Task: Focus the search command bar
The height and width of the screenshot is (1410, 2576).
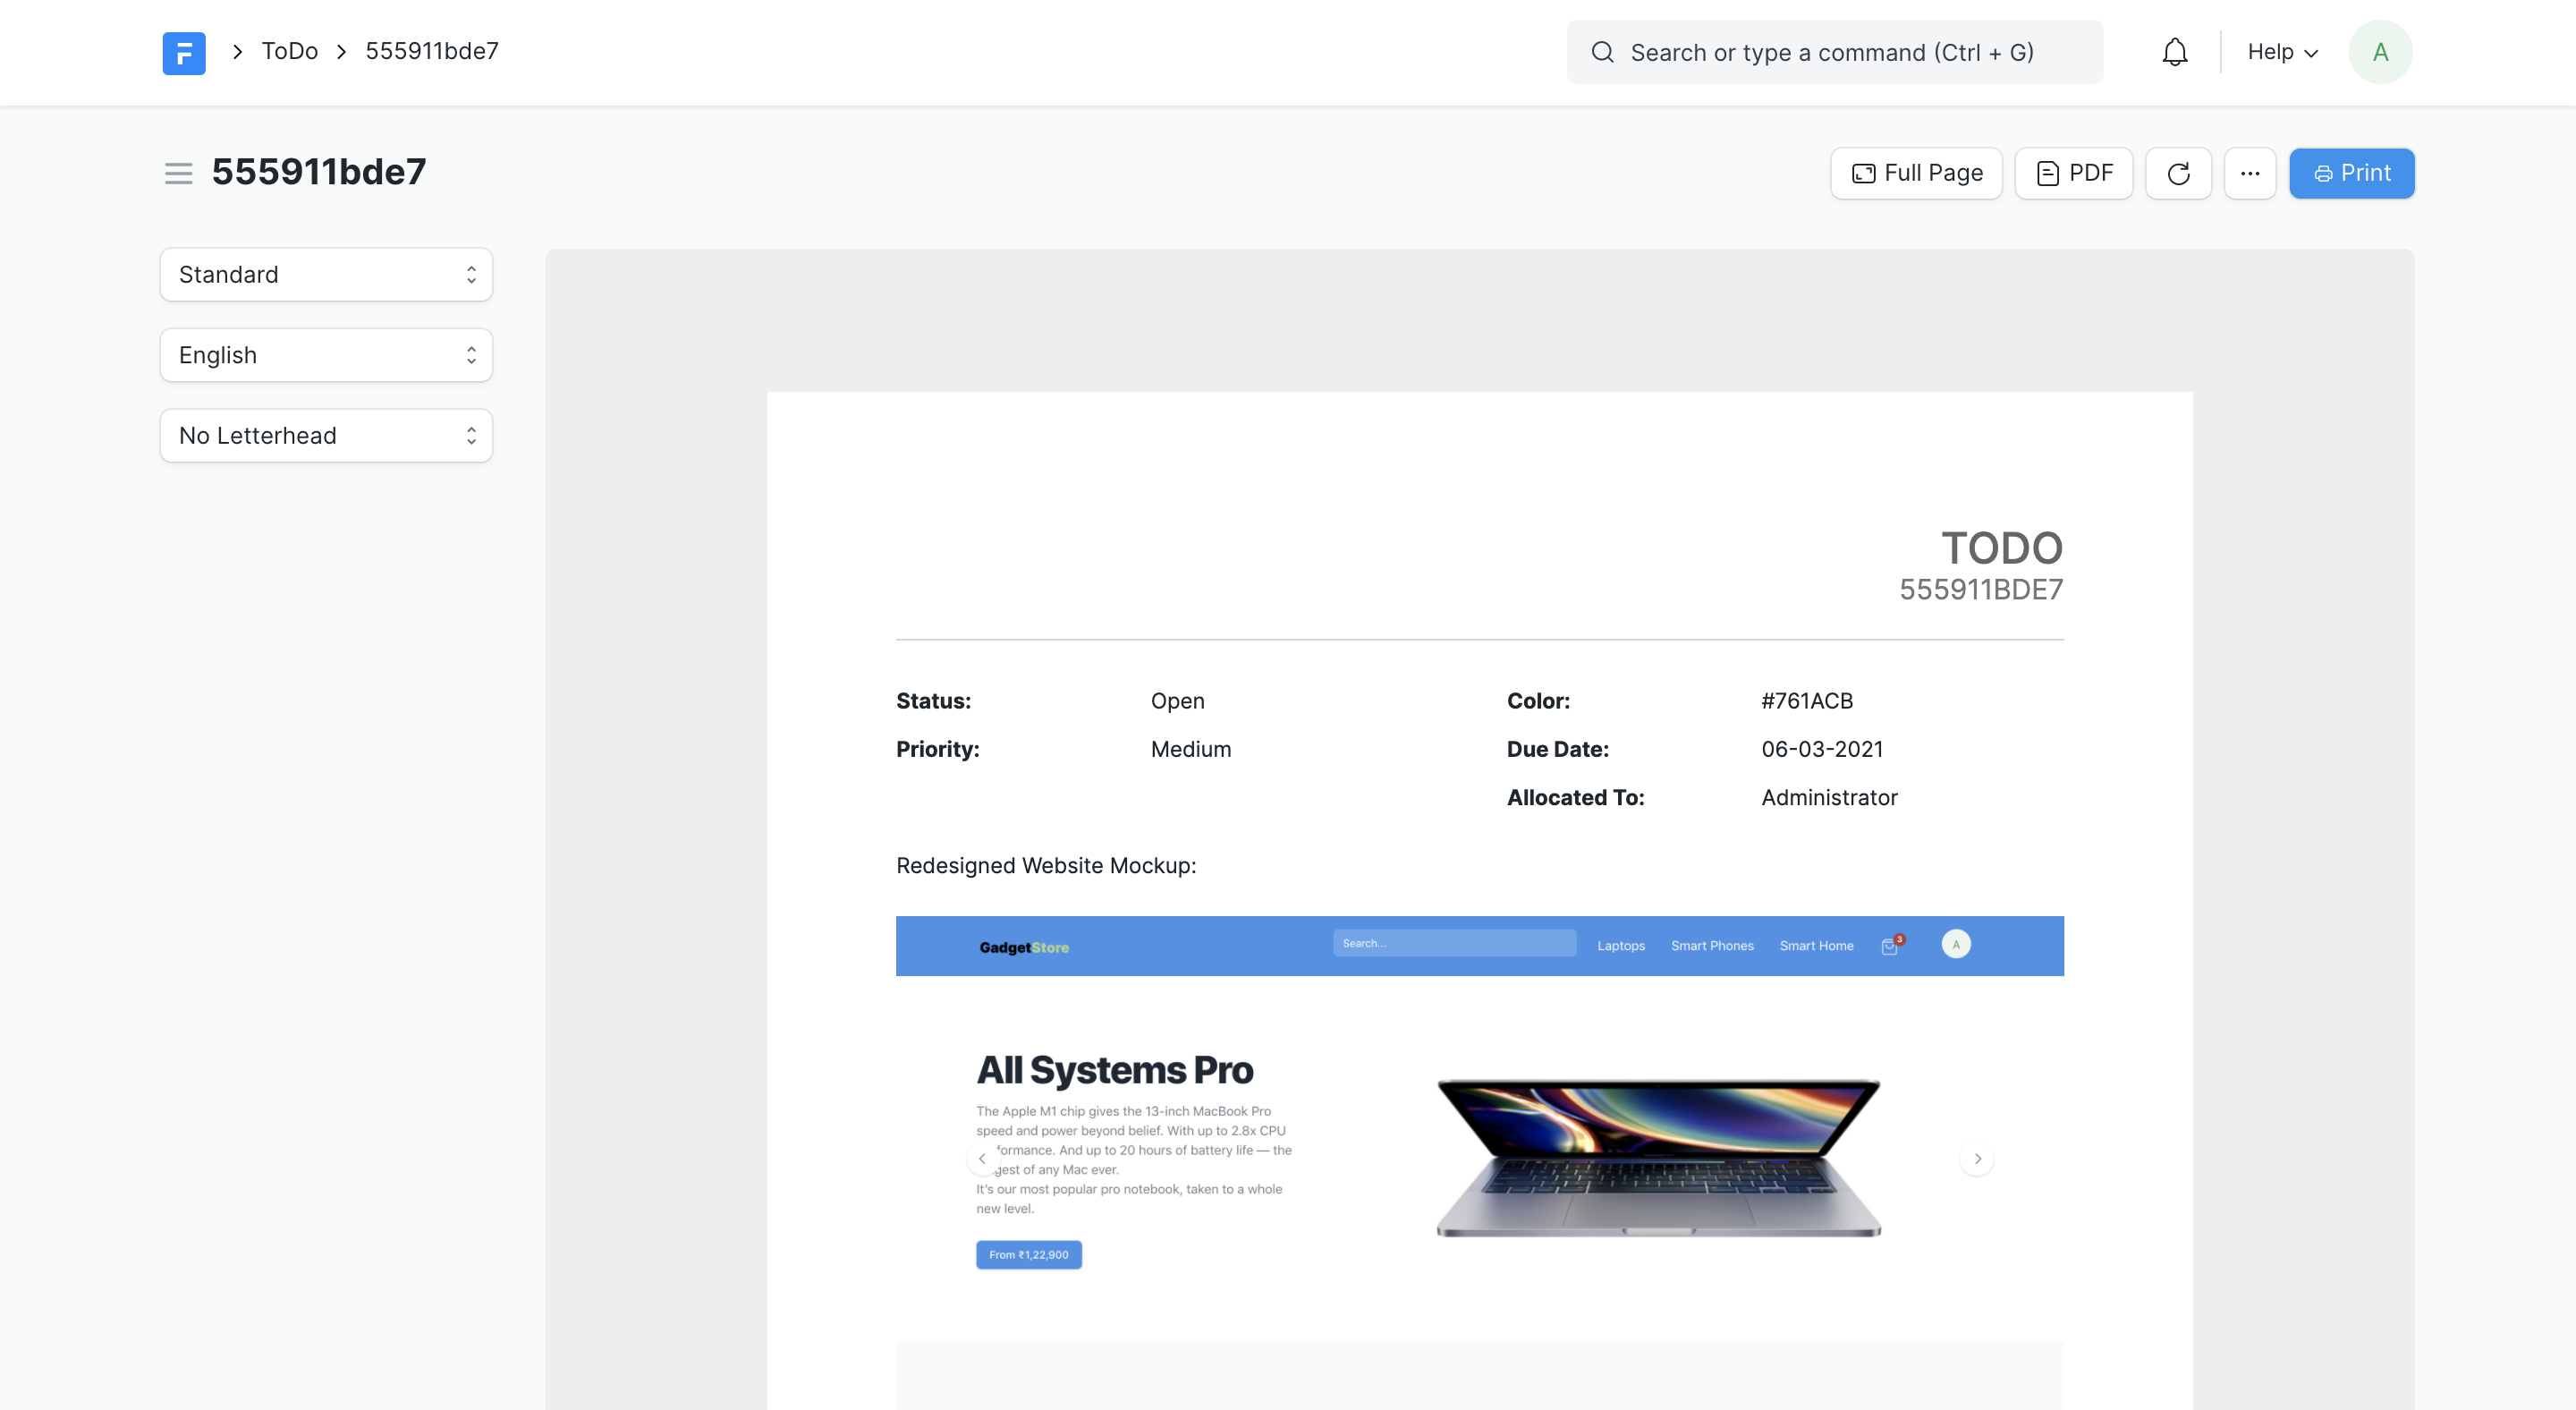Action: (1833, 52)
